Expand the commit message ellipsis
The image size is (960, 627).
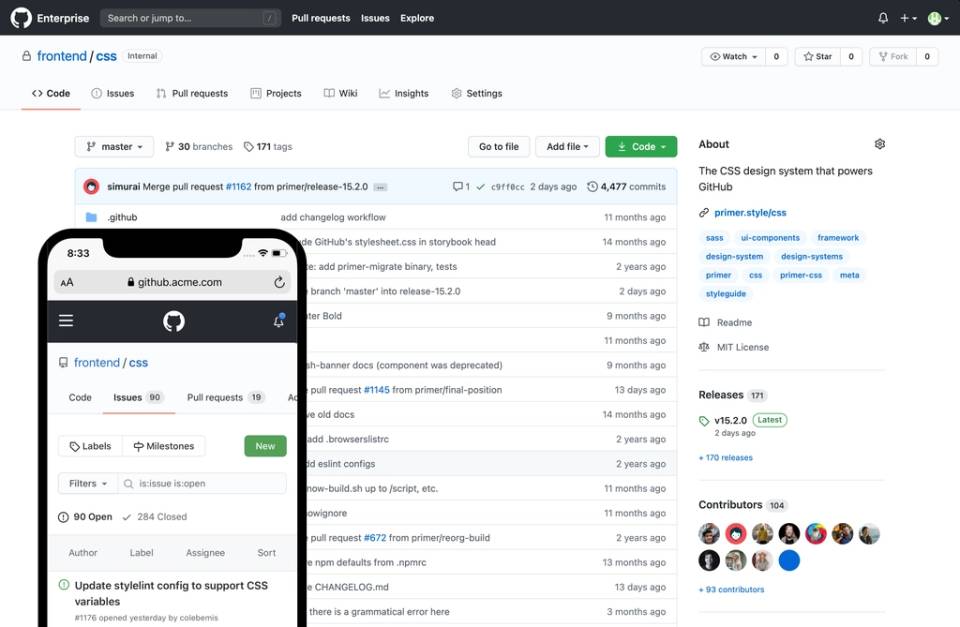(x=380, y=187)
